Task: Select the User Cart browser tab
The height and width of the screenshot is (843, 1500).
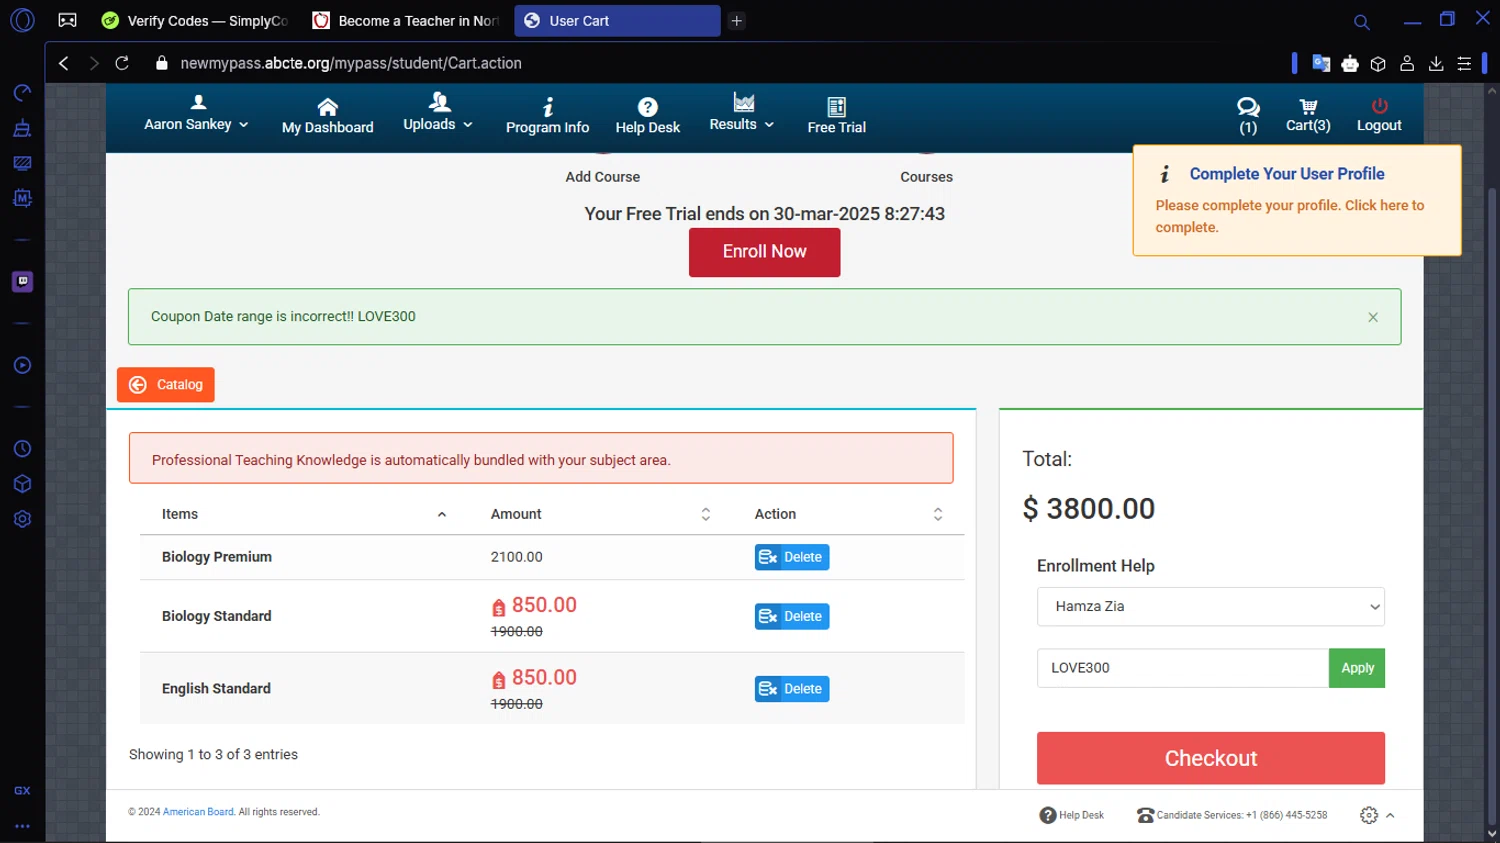Action: pyautogui.click(x=617, y=21)
